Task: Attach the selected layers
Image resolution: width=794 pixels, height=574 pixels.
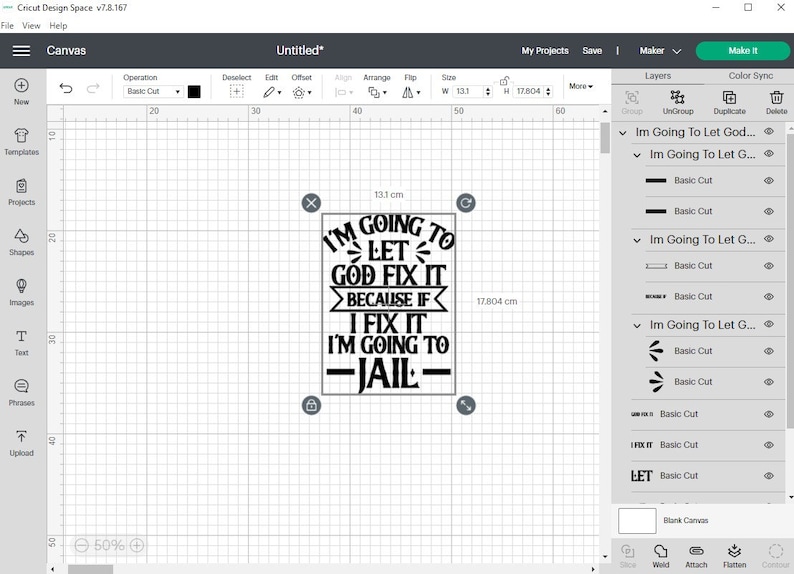Action: click(696, 556)
